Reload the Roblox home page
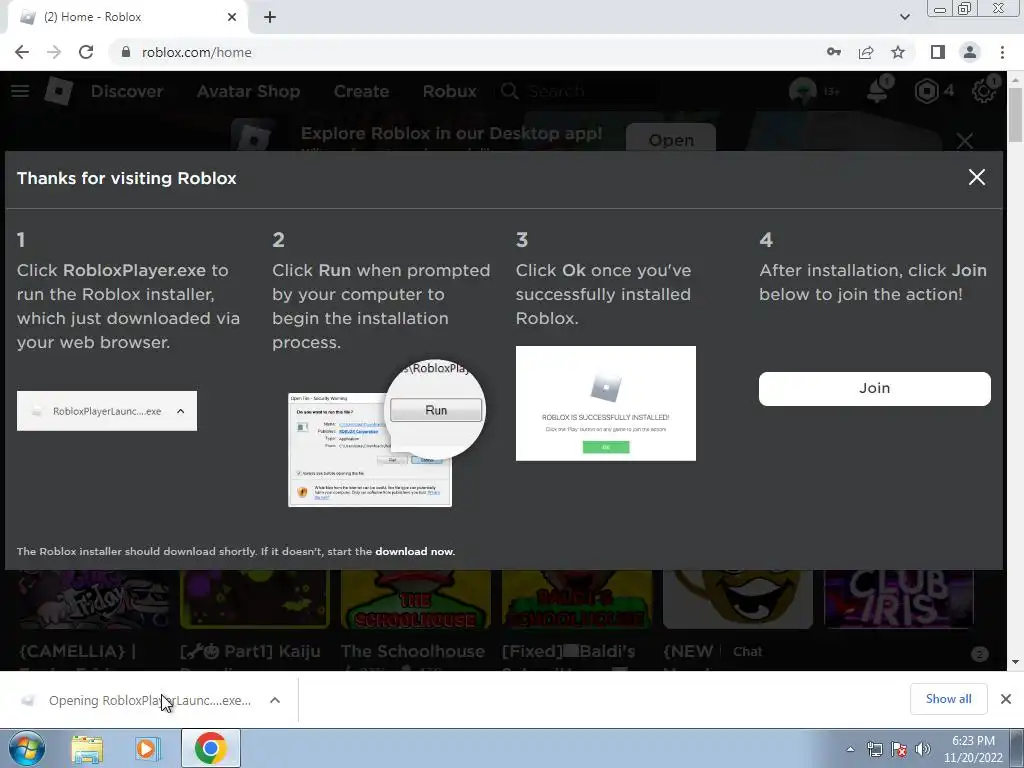1024x768 pixels. tap(86, 52)
